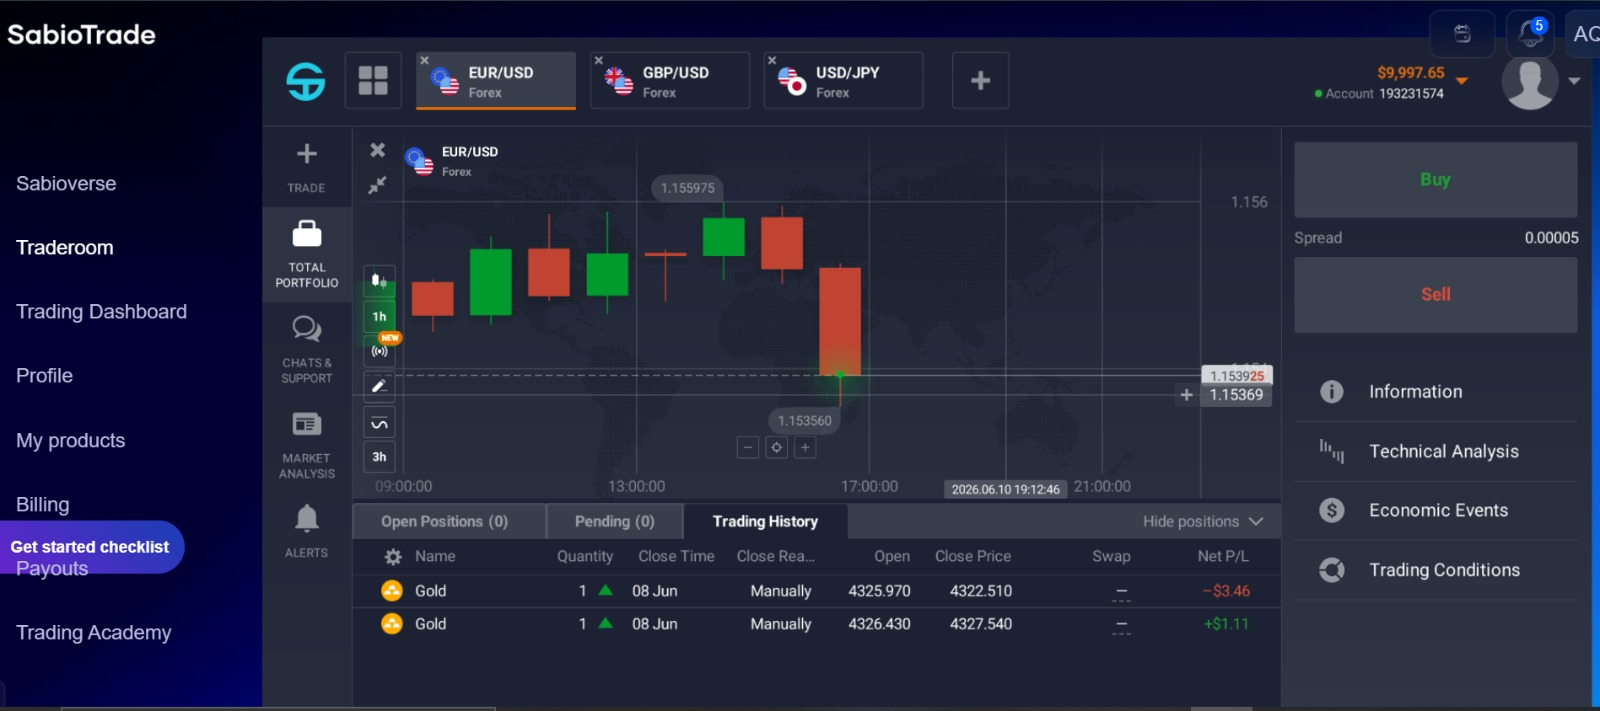
Task: Open Get started checklist button
Action: (x=90, y=547)
